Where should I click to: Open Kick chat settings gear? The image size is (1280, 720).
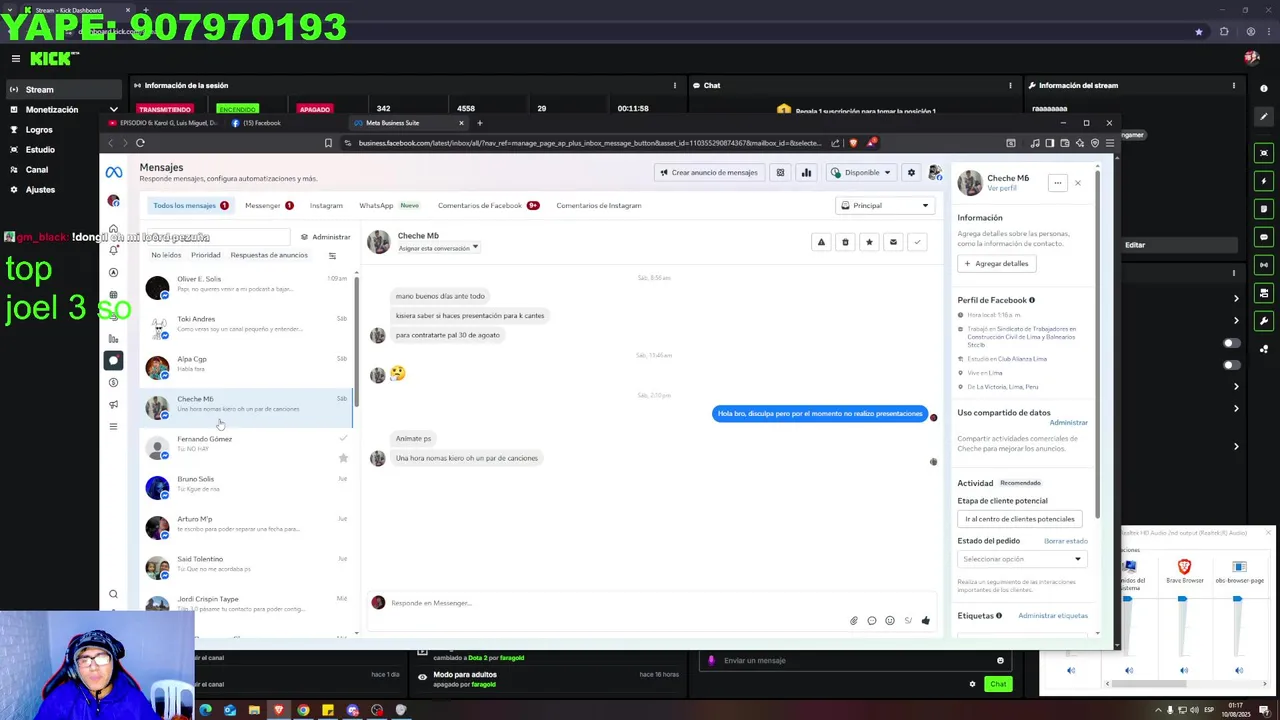coord(972,684)
